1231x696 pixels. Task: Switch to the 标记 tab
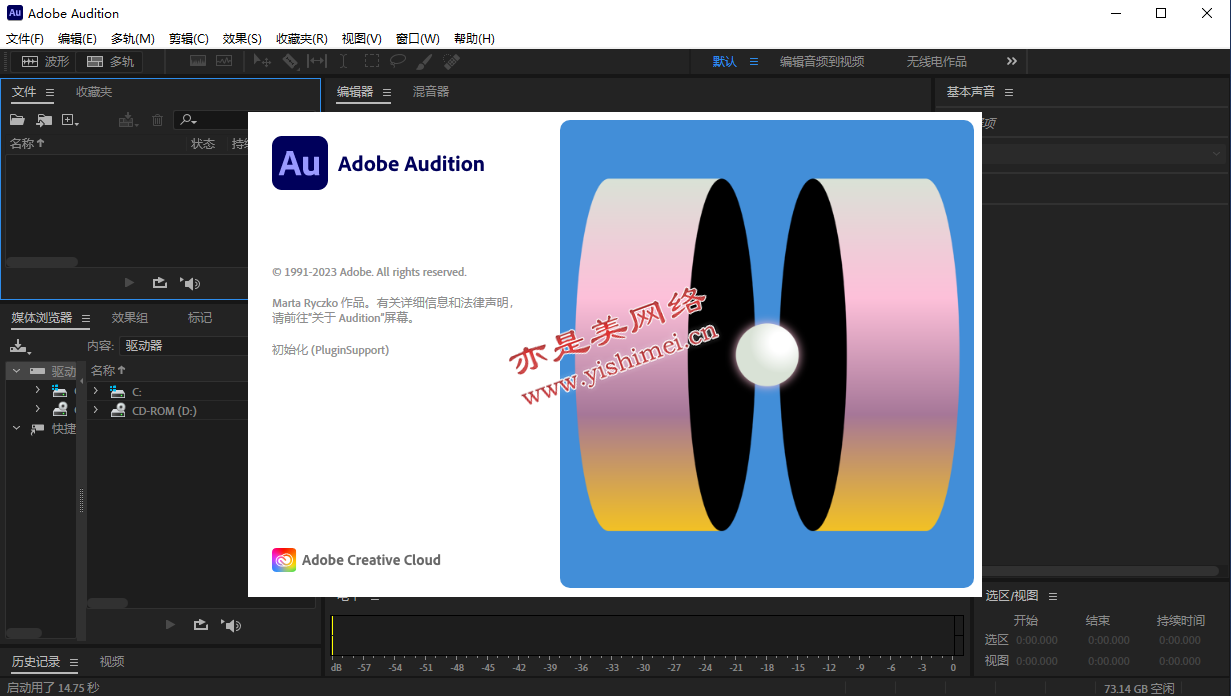tap(200, 318)
